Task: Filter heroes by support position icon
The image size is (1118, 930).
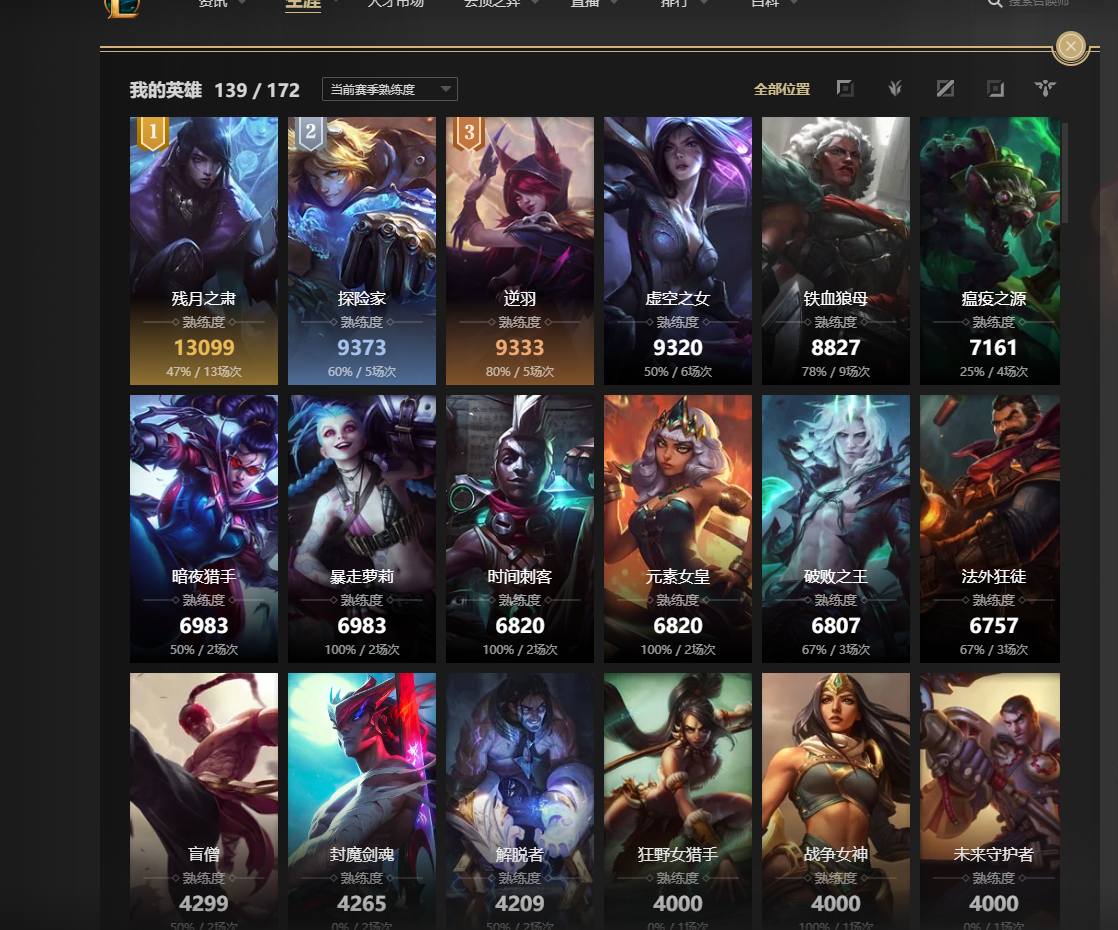Action: coord(1045,88)
